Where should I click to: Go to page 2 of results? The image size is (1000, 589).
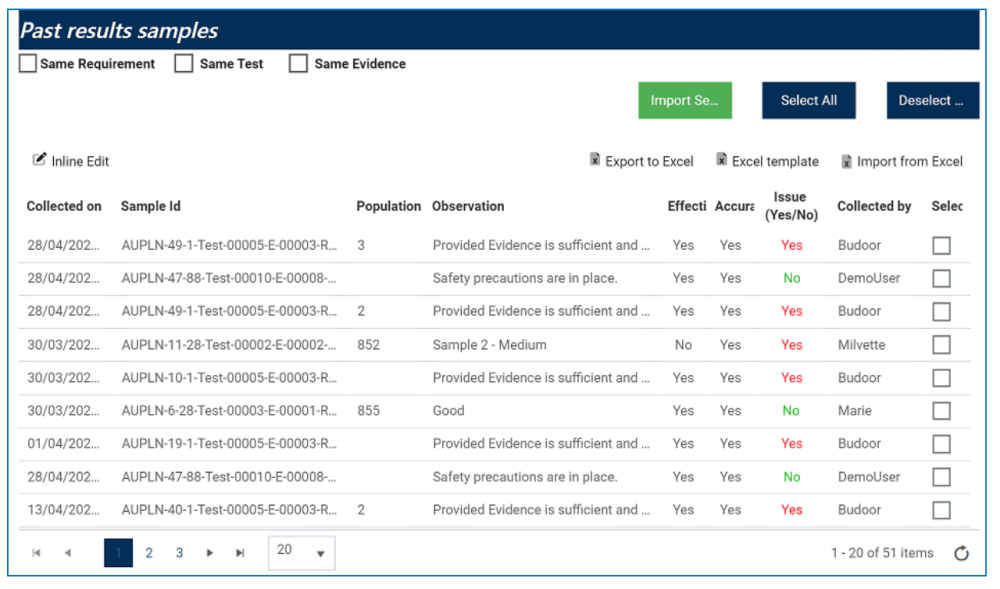149,553
